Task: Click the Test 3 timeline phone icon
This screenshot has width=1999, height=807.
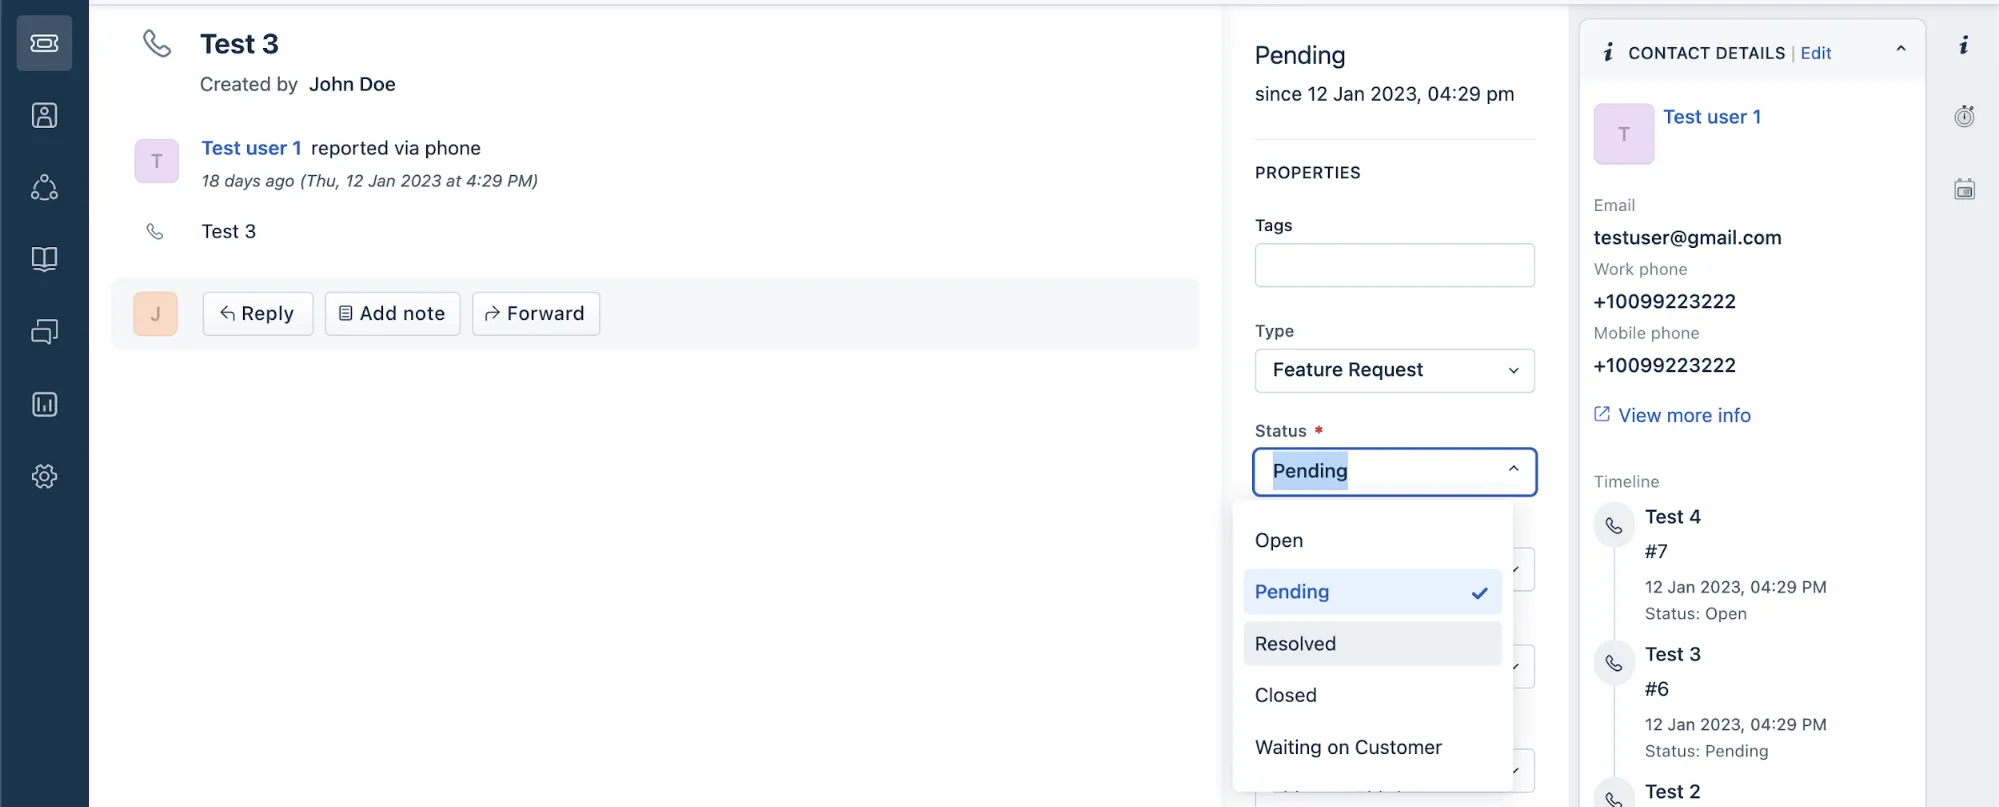Action: click(x=1614, y=663)
